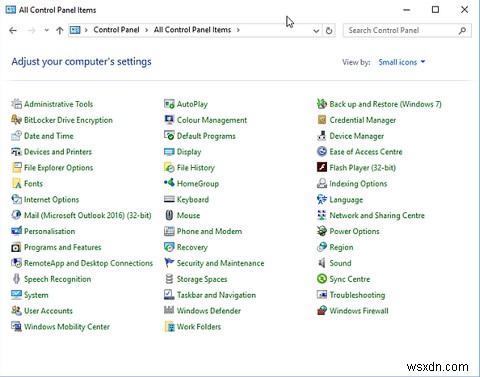The height and width of the screenshot is (377, 480).
Task: Open the System link
Action: tap(36, 295)
